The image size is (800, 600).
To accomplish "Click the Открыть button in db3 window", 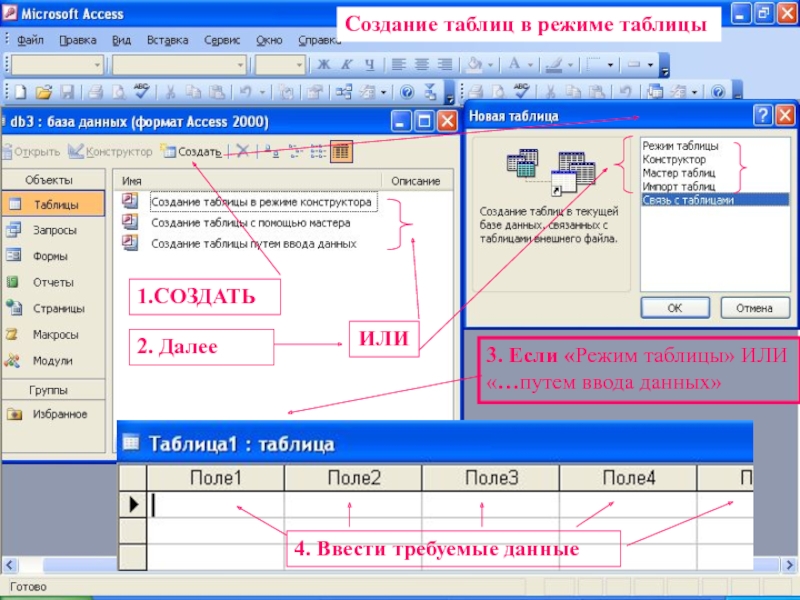I will 32,152.
